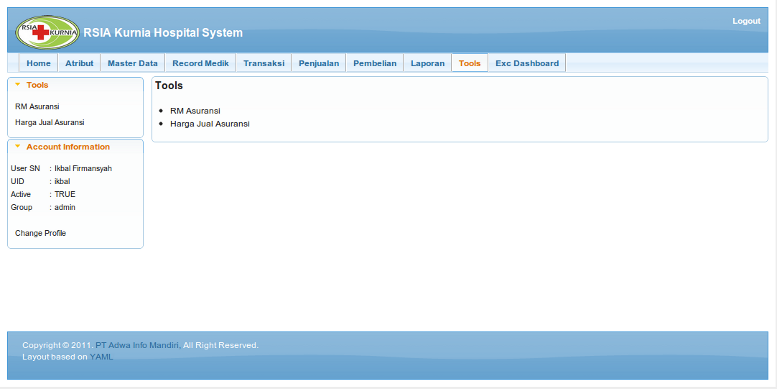Click the RSIA Kurnia Hospital System title

click(x=163, y=33)
